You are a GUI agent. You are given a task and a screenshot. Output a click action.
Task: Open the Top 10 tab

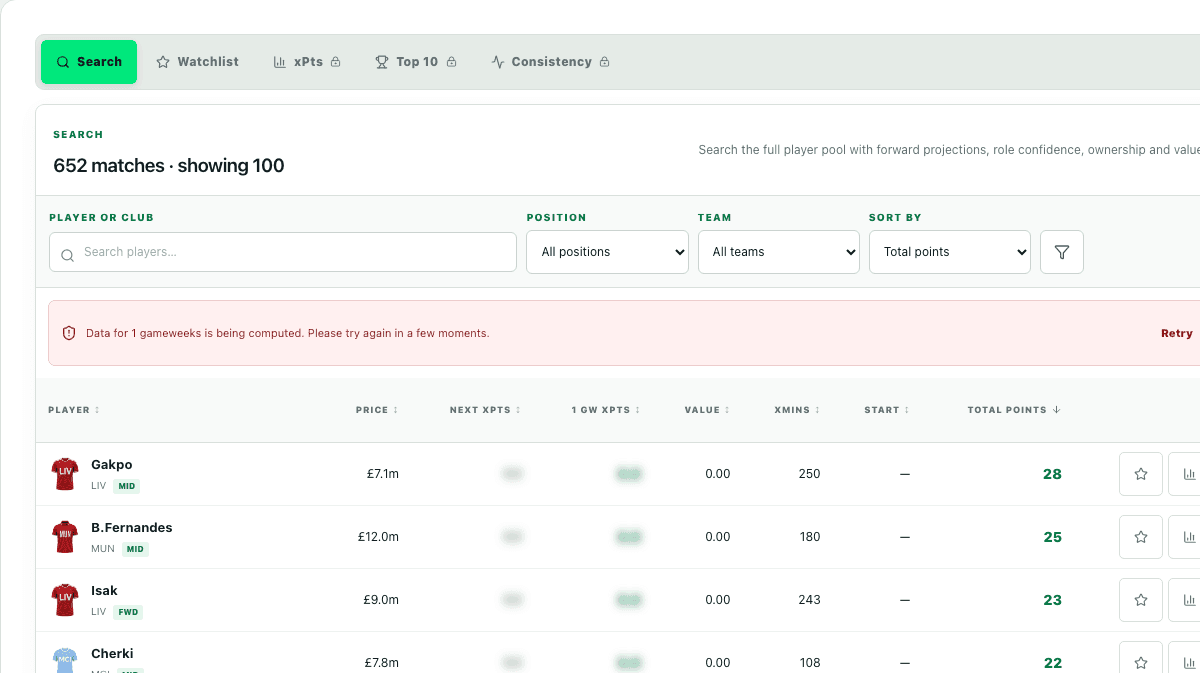click(416, 62)
